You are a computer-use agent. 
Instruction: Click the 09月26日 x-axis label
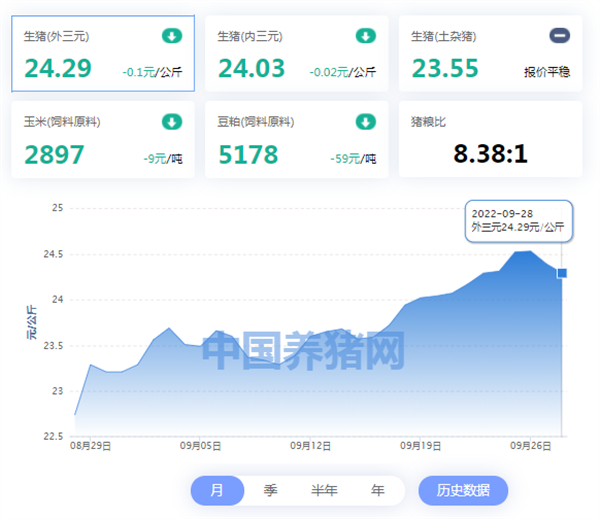(530, 446)
